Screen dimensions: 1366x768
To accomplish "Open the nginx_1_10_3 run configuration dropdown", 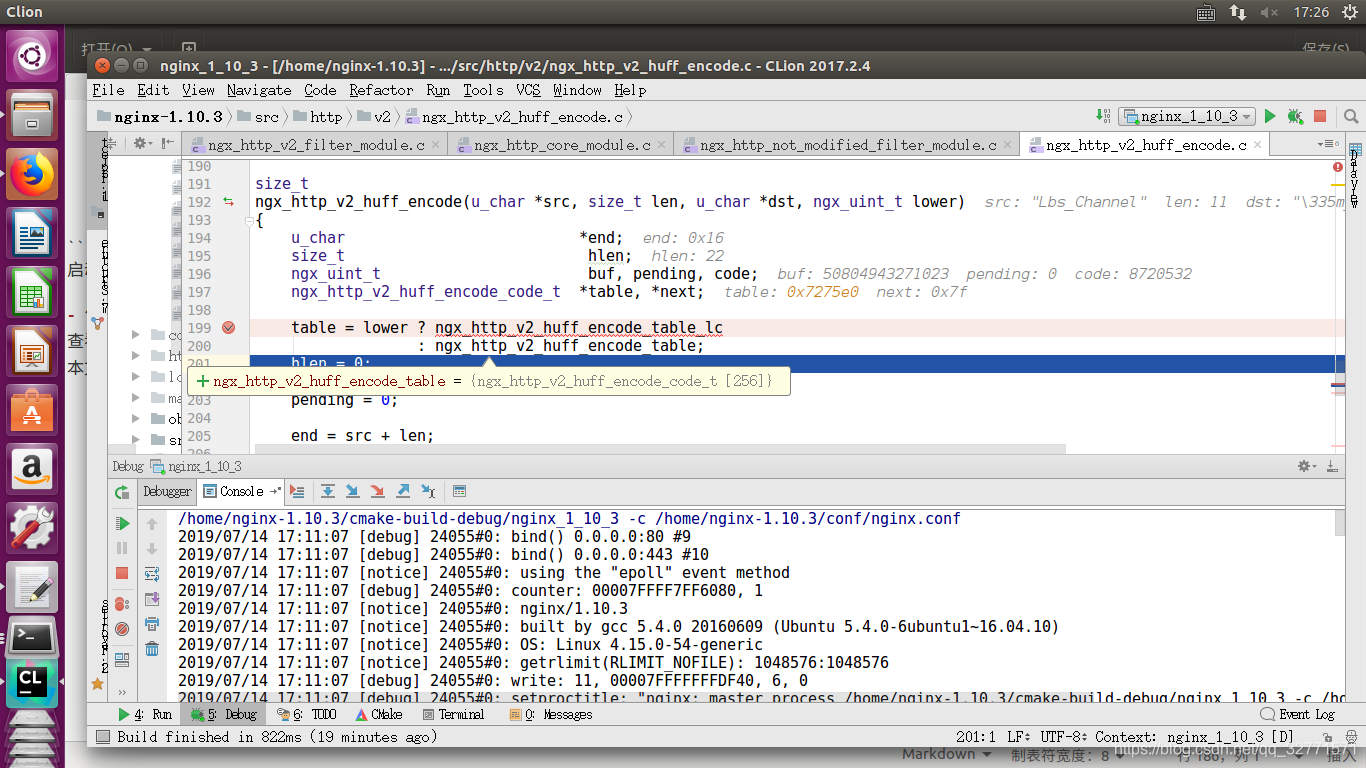I will point(1187,116).
